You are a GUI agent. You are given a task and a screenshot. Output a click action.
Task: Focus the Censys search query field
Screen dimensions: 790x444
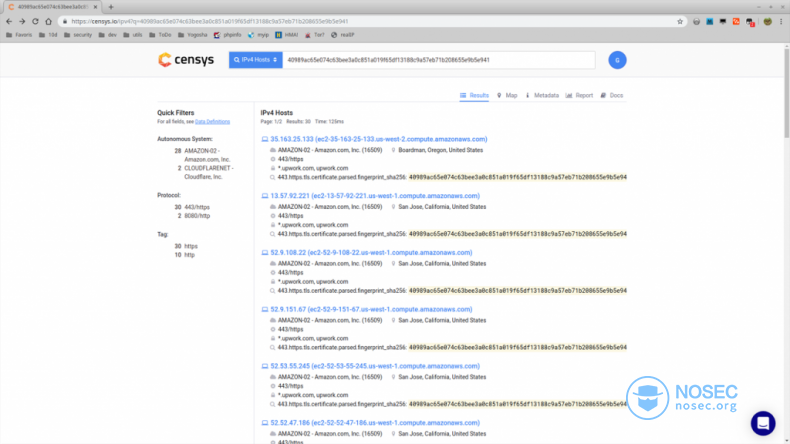click(x=438, y=60)
